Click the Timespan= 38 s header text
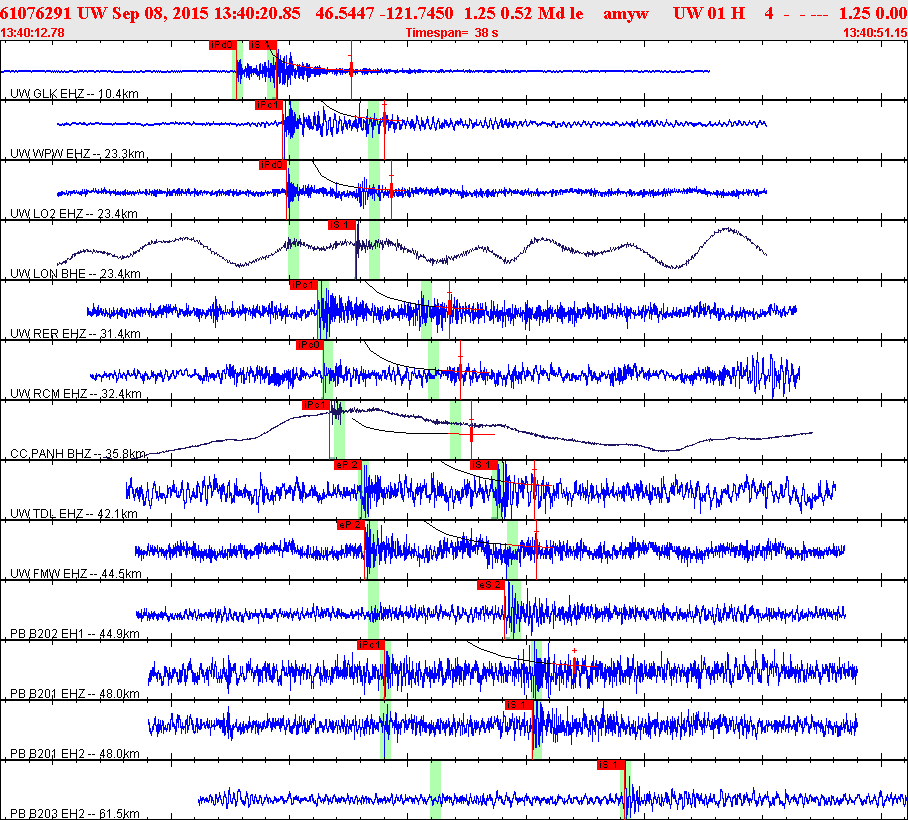The width and height of the screenshot is (908, 820). pyautogui.click(x=452, y=33)
